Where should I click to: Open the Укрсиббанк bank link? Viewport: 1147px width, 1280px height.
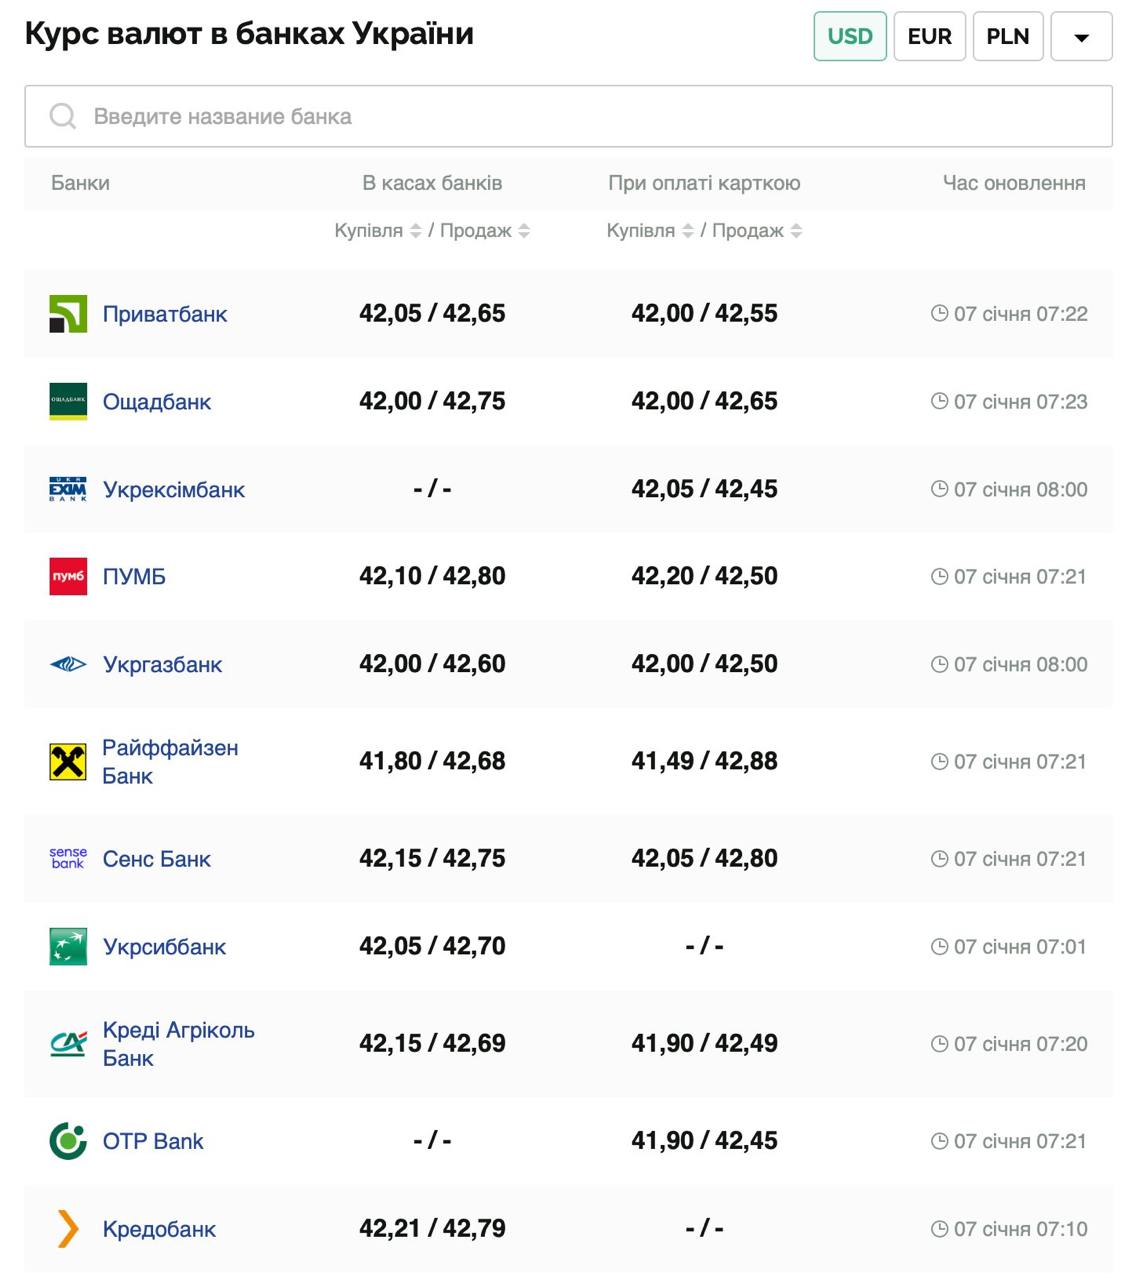[x=164, y=947]
